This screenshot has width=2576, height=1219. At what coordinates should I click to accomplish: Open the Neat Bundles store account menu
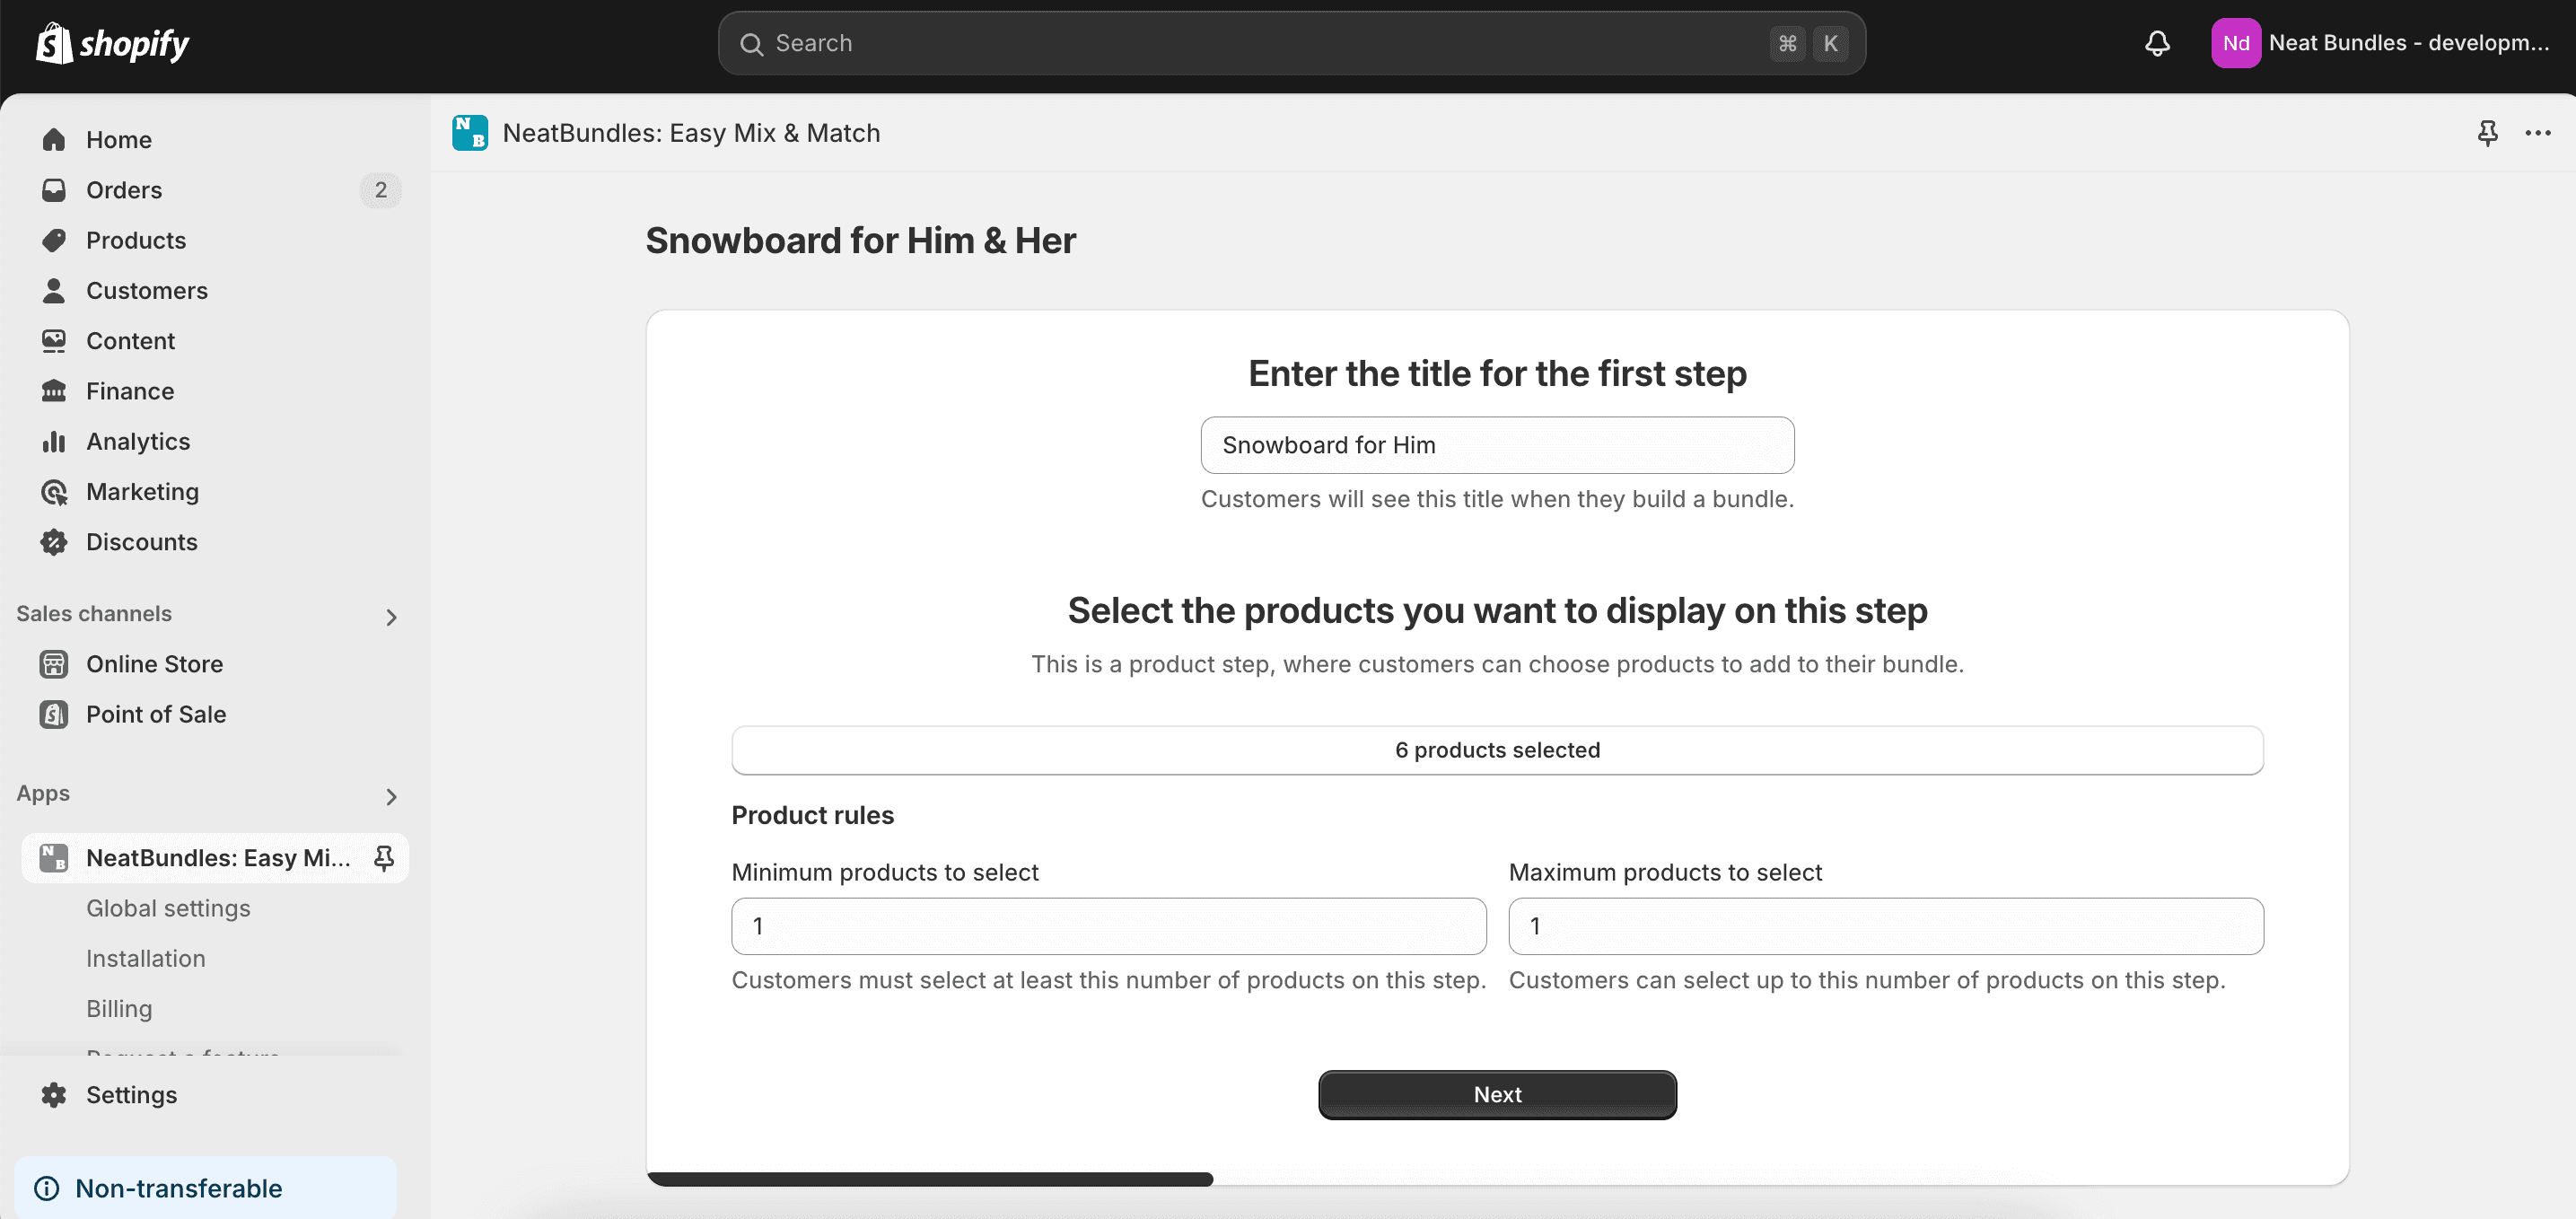[2382, 43]
